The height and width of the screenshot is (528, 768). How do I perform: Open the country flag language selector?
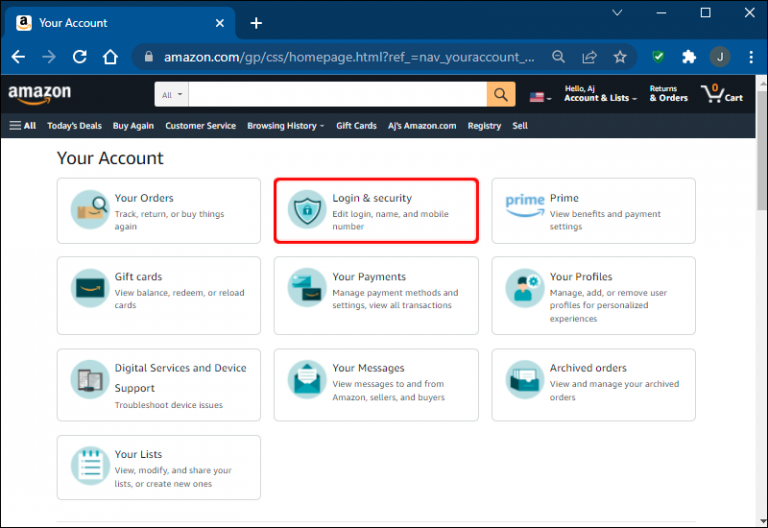[x=540, y=97]
